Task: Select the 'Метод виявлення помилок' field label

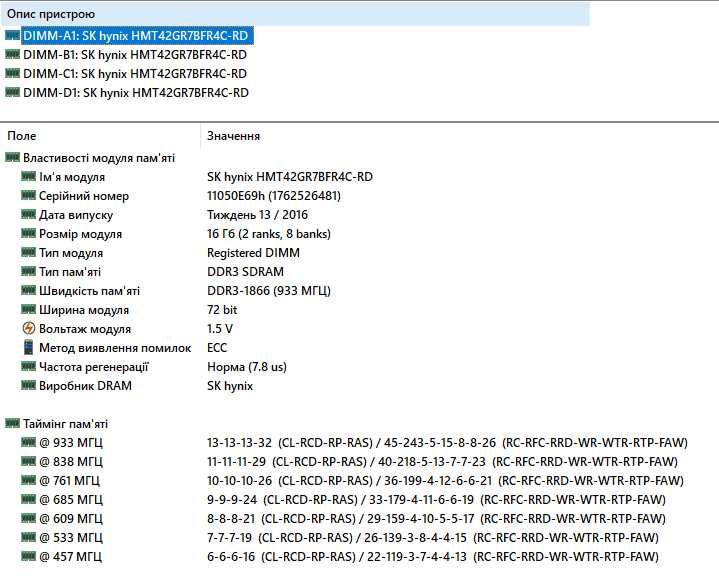Action: click(115, 348)
